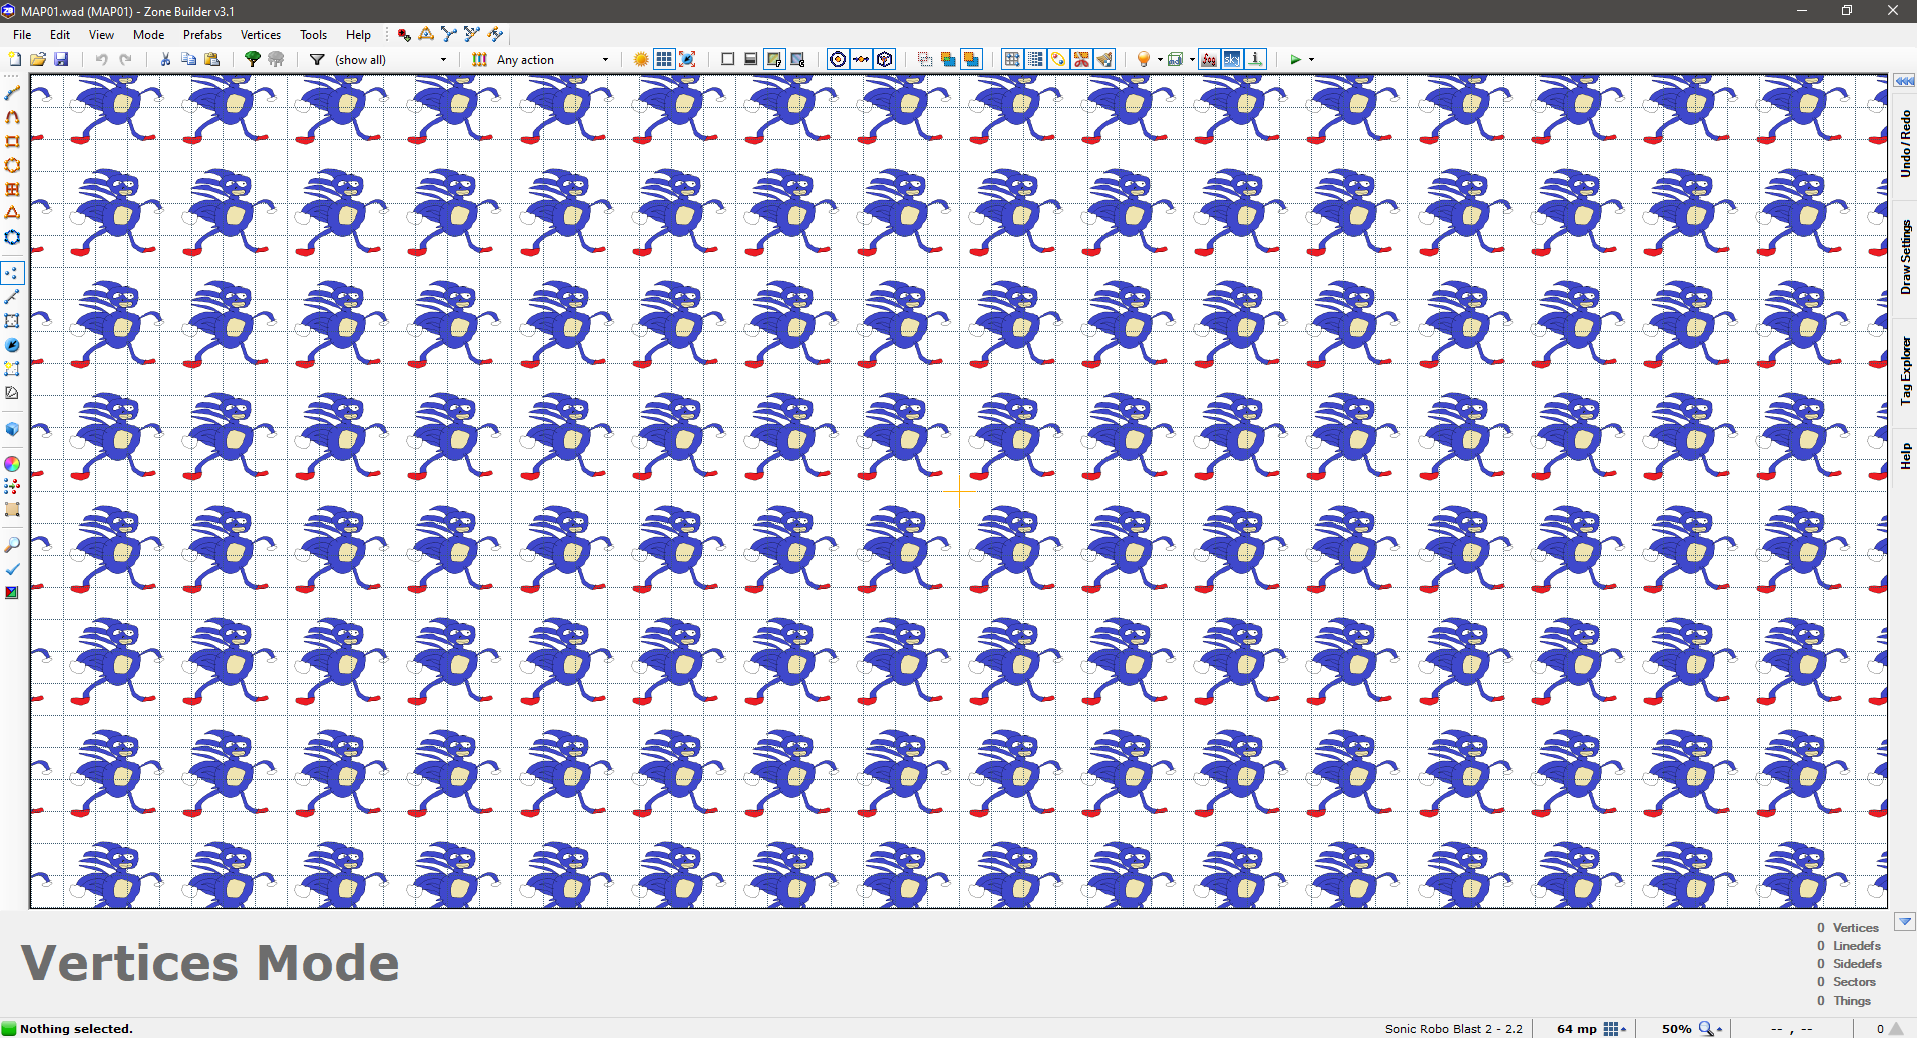Choose the Draw Rectangle tool
This screenshot has height=1038, width=1917.
(12, 141)
